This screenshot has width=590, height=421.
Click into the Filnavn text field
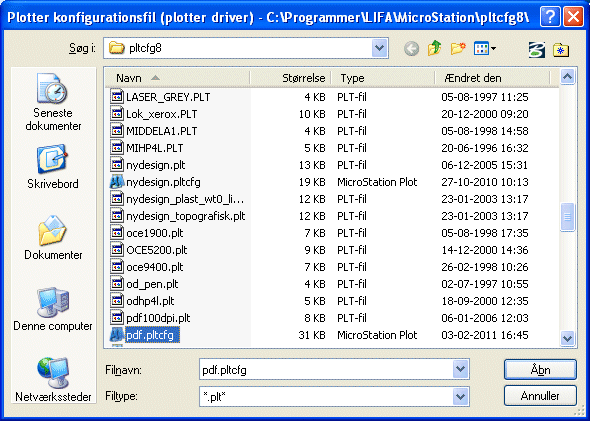[326, 370]
